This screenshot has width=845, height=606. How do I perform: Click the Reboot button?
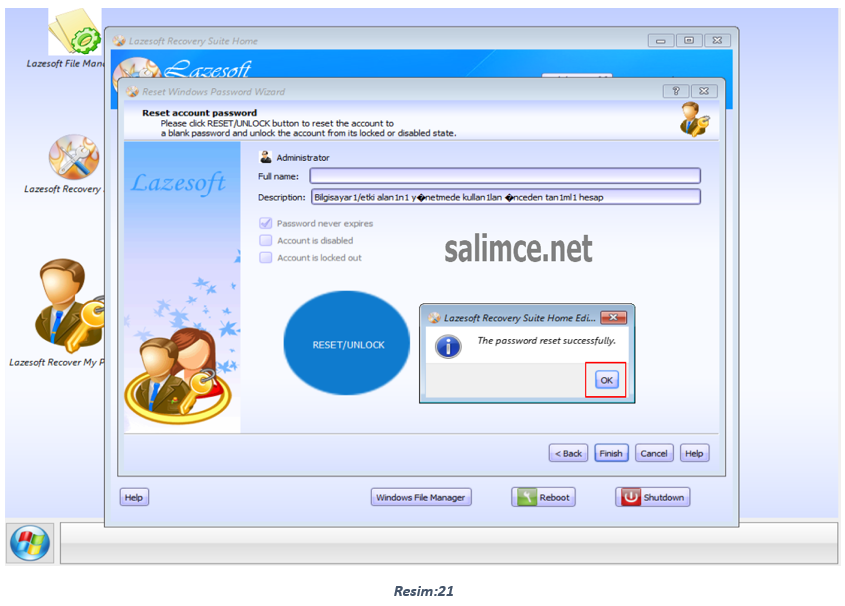(543, 497)
